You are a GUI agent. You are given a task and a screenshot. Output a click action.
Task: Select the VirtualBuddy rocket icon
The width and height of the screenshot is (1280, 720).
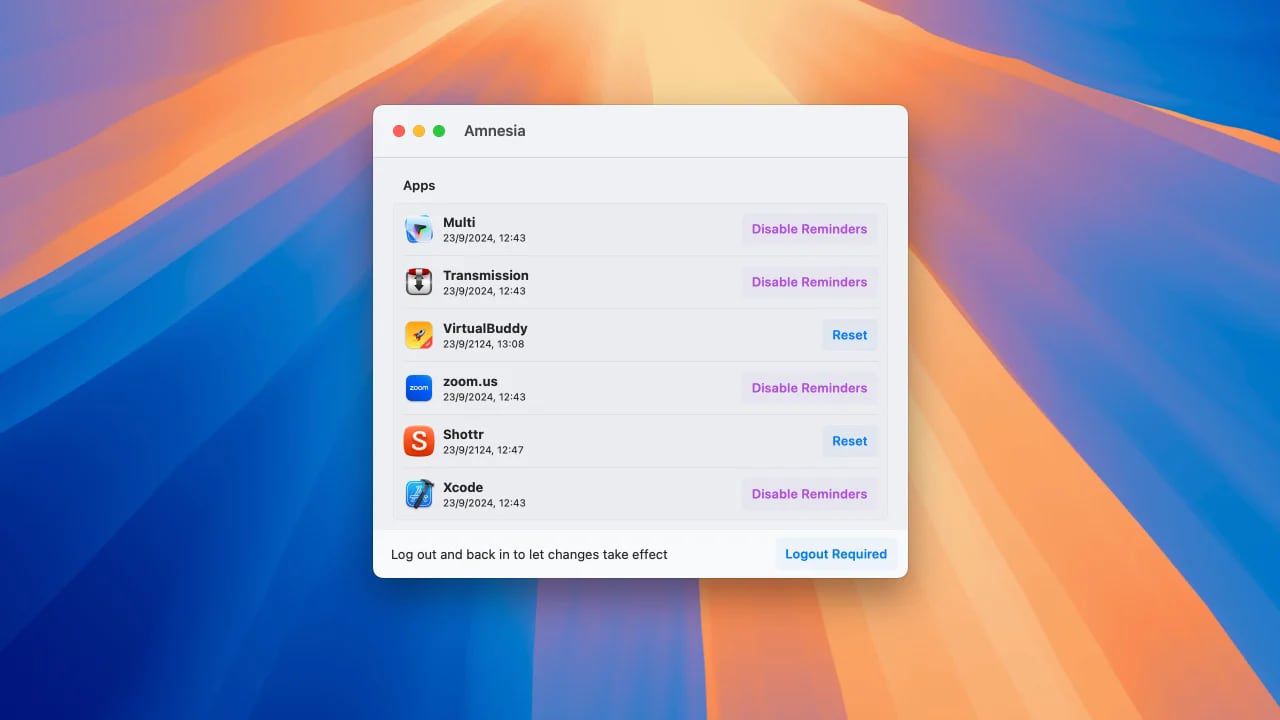click(x=418, y=335)
